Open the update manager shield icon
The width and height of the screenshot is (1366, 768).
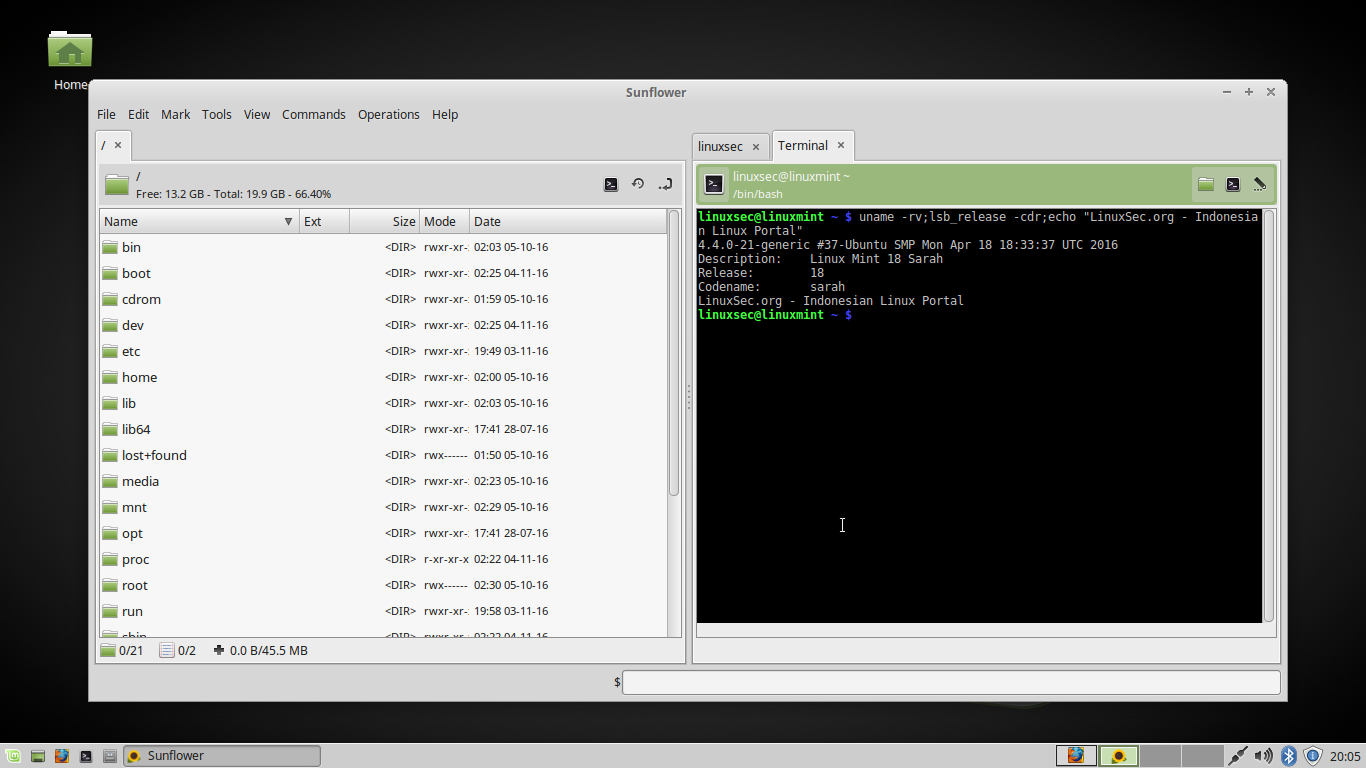[x=1313, y=756]
